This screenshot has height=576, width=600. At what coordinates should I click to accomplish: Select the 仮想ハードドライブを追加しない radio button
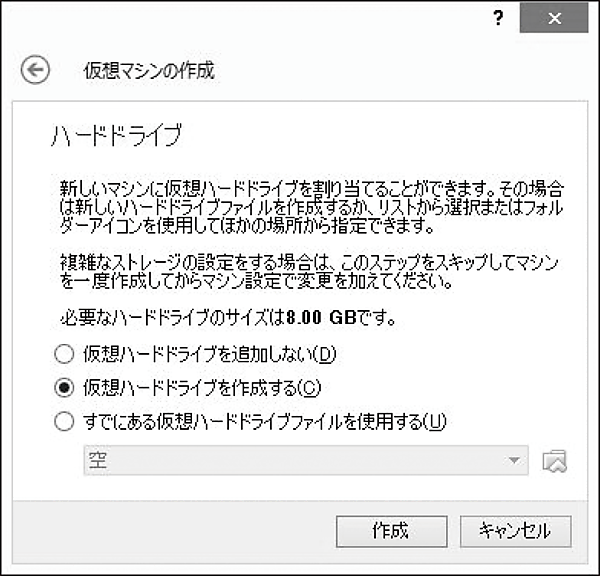[x=65, y=353]
